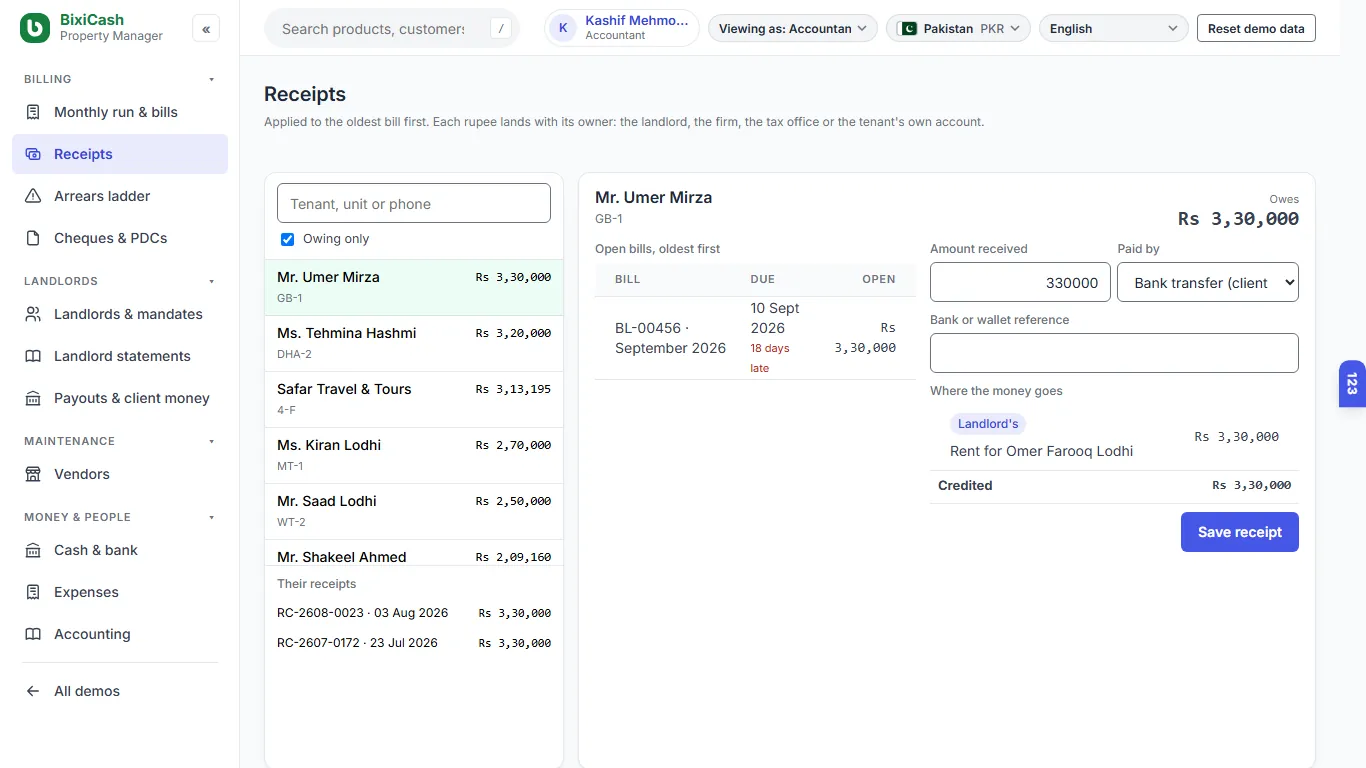Click the Landlords & mandates people icon
The width and height of the screenshot is (1366, 768).
tap(33, 314)
